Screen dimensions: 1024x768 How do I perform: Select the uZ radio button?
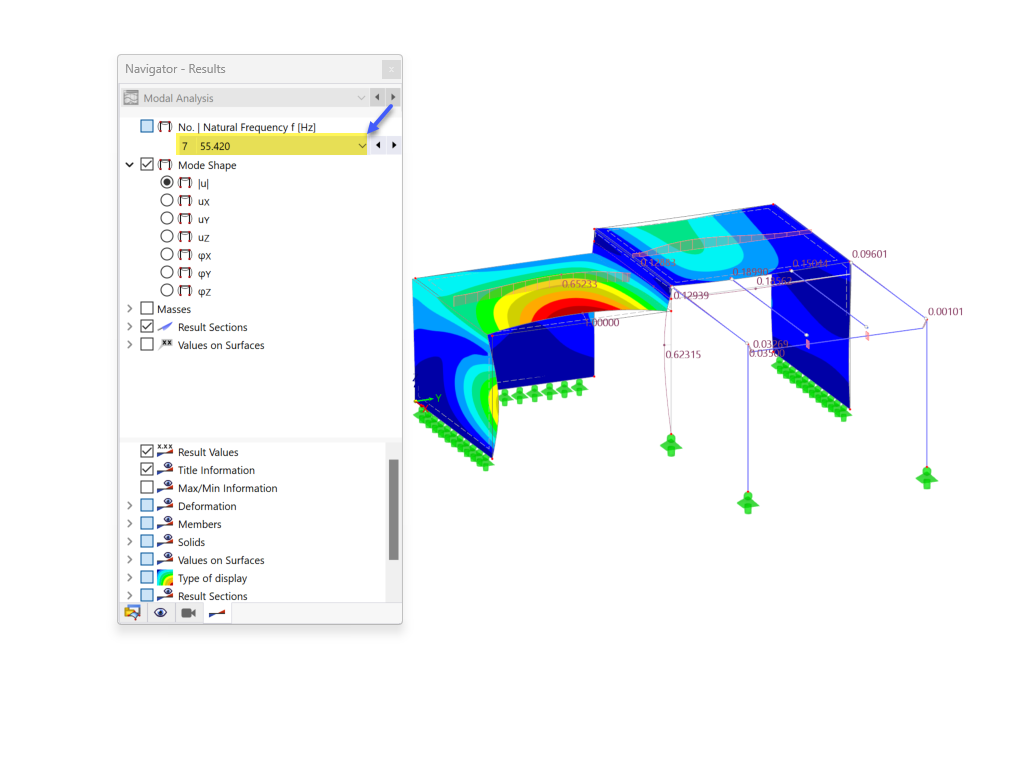[167, 236]
